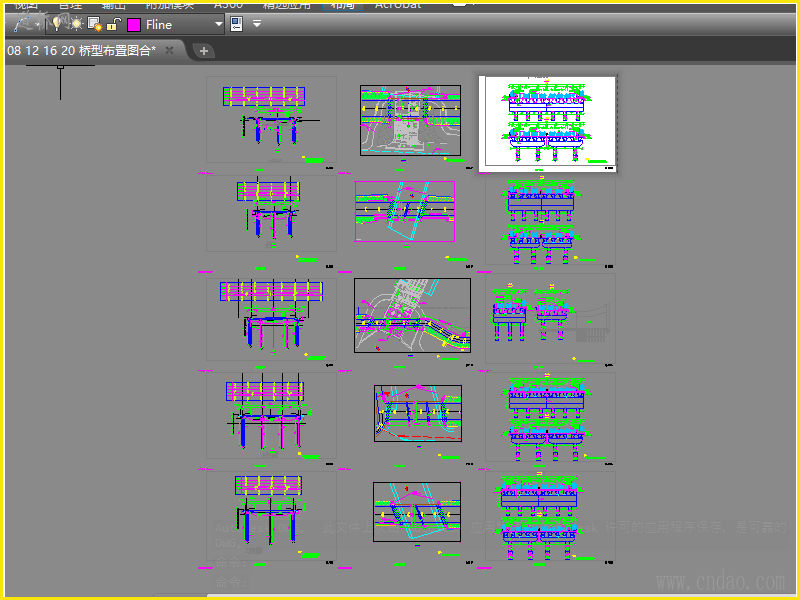Image resolution: width=800 pixels, height=600 pixels.
Task: Select the fourth-row left bridge elevation sheet
Action: coord(271,415)
